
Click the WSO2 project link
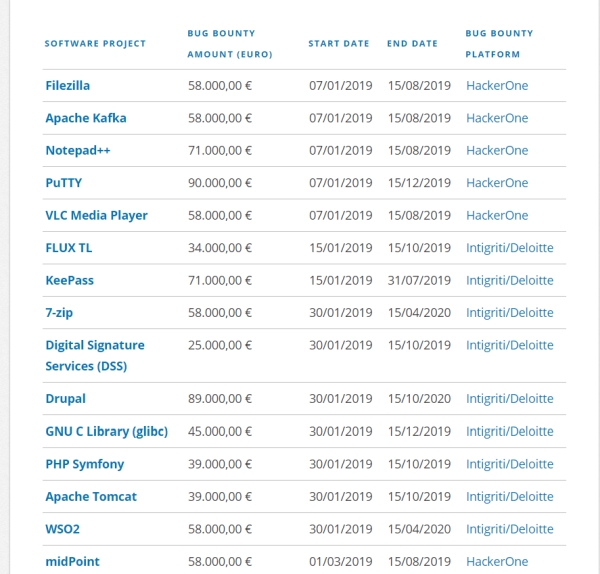pyautogui.click(x=63, y=529)
